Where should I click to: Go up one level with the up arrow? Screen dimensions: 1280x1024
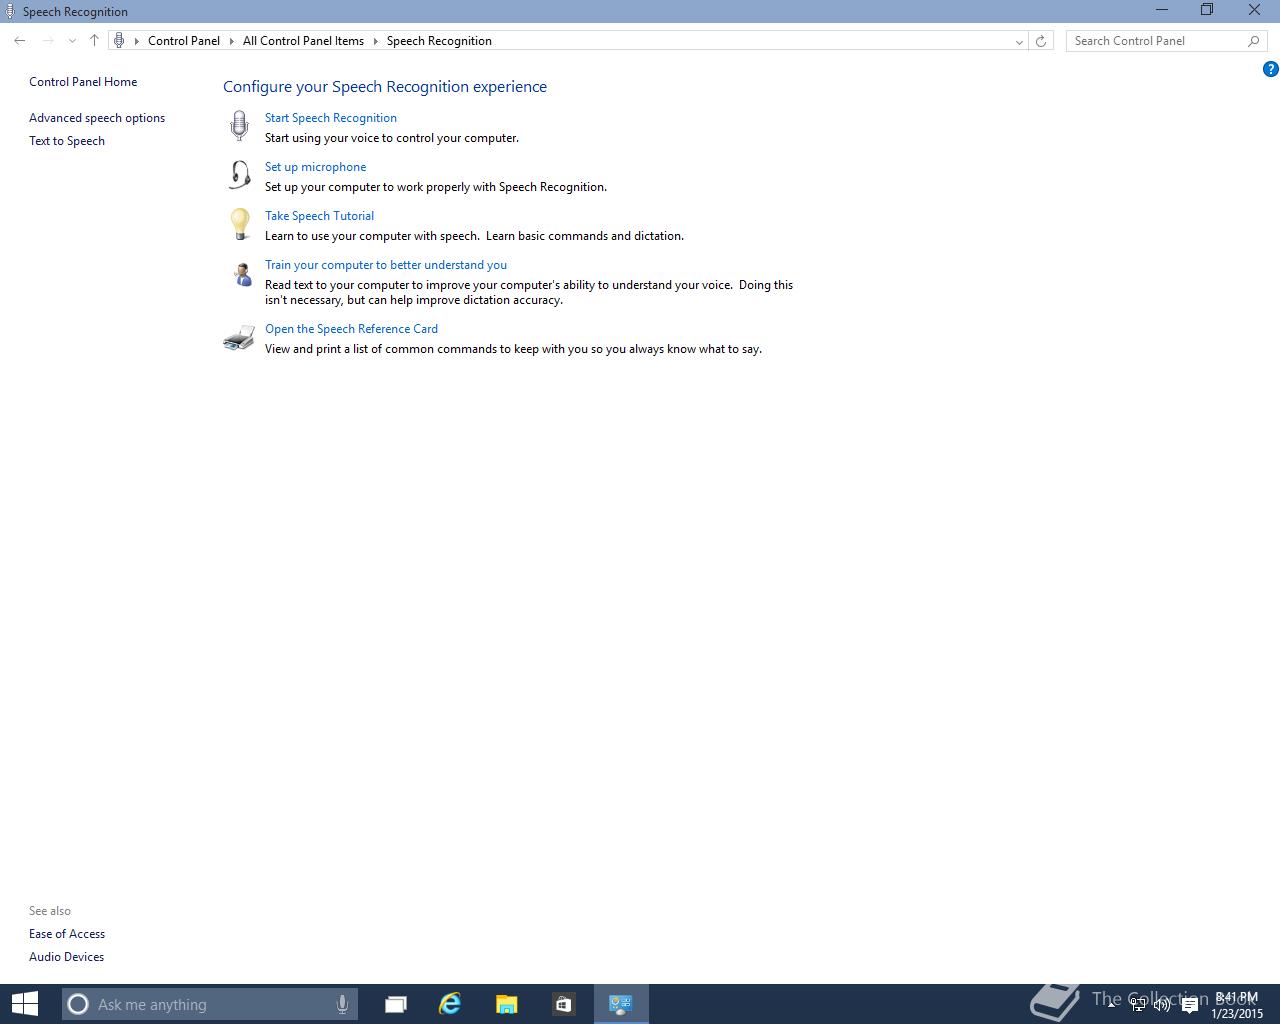coord(94,41)
